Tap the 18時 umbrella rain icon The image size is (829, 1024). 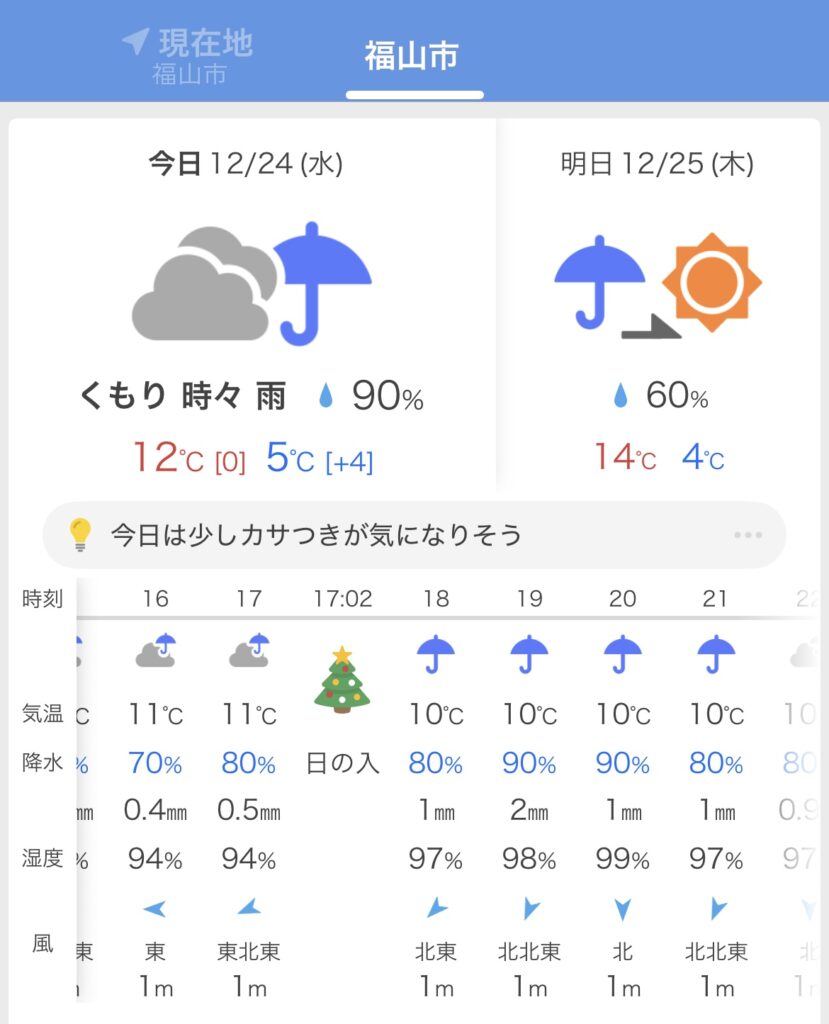point(436,655)
